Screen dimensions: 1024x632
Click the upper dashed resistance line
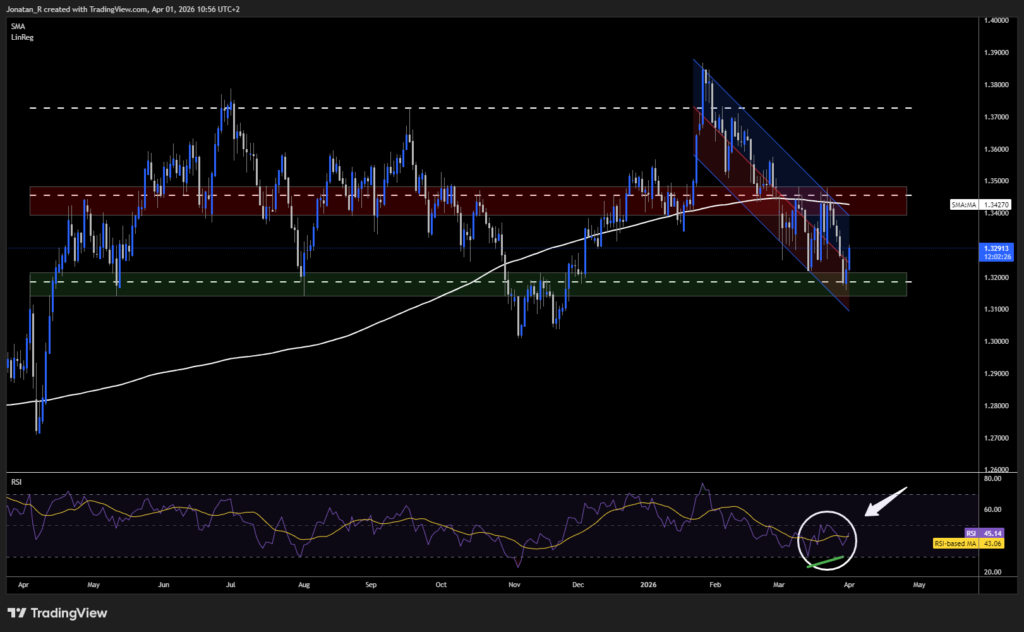(450, 108)
